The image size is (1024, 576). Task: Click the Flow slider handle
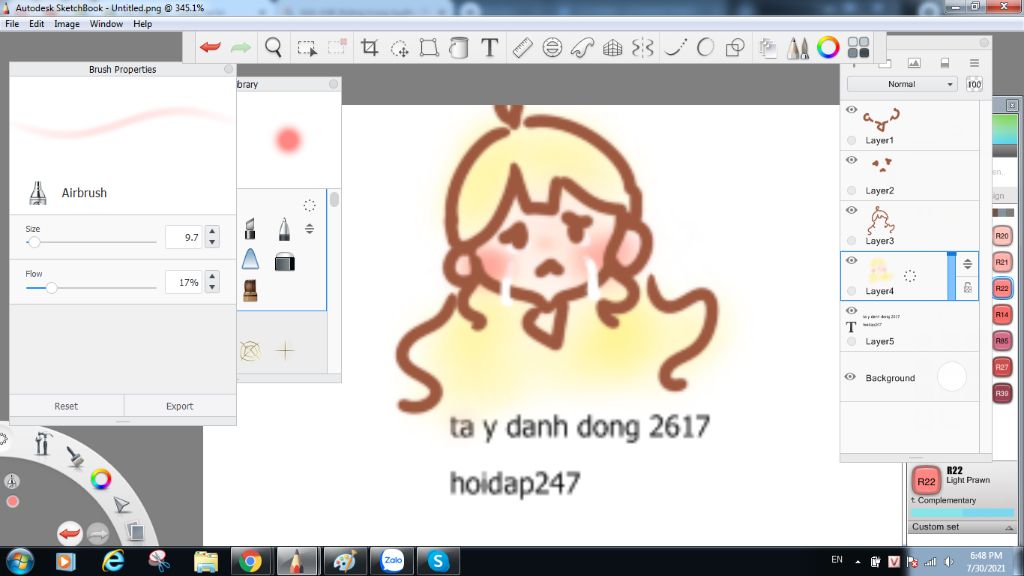tap(52, 287)
